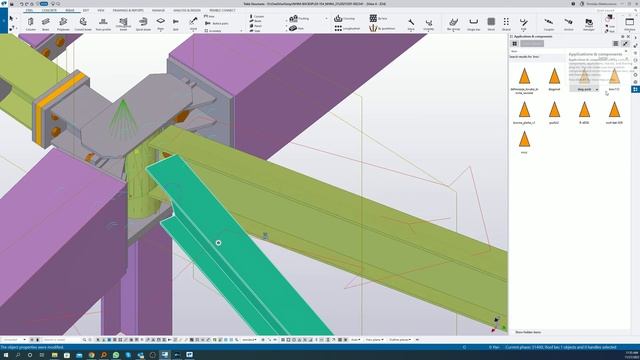
Task: Select the Curved beam tool
Action: click(83, 24)
